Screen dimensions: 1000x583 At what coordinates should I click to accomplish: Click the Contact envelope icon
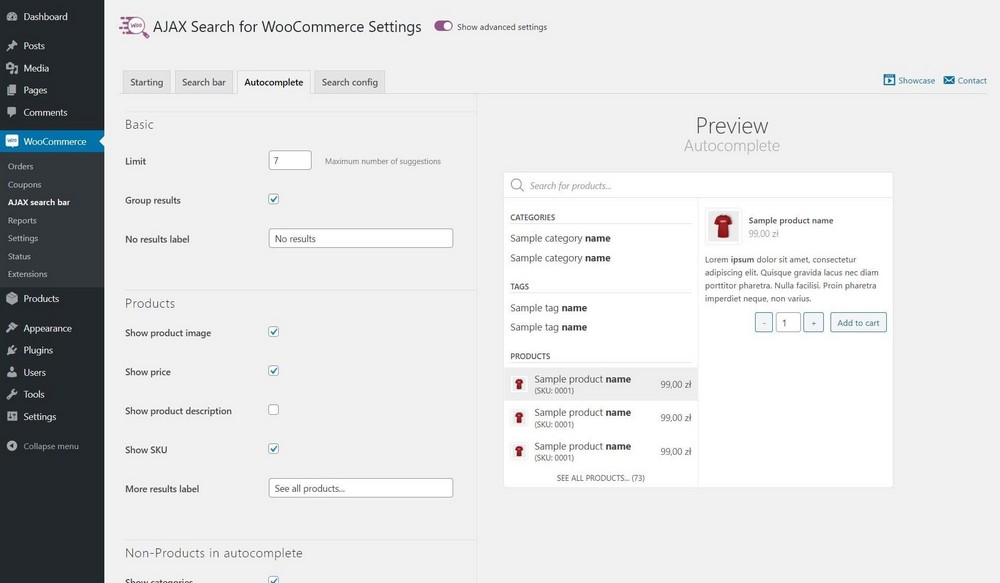click(949, 80)
